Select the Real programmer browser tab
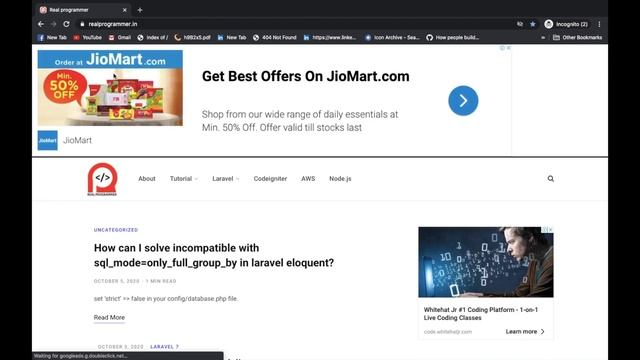640x360 pixels. 83,10
